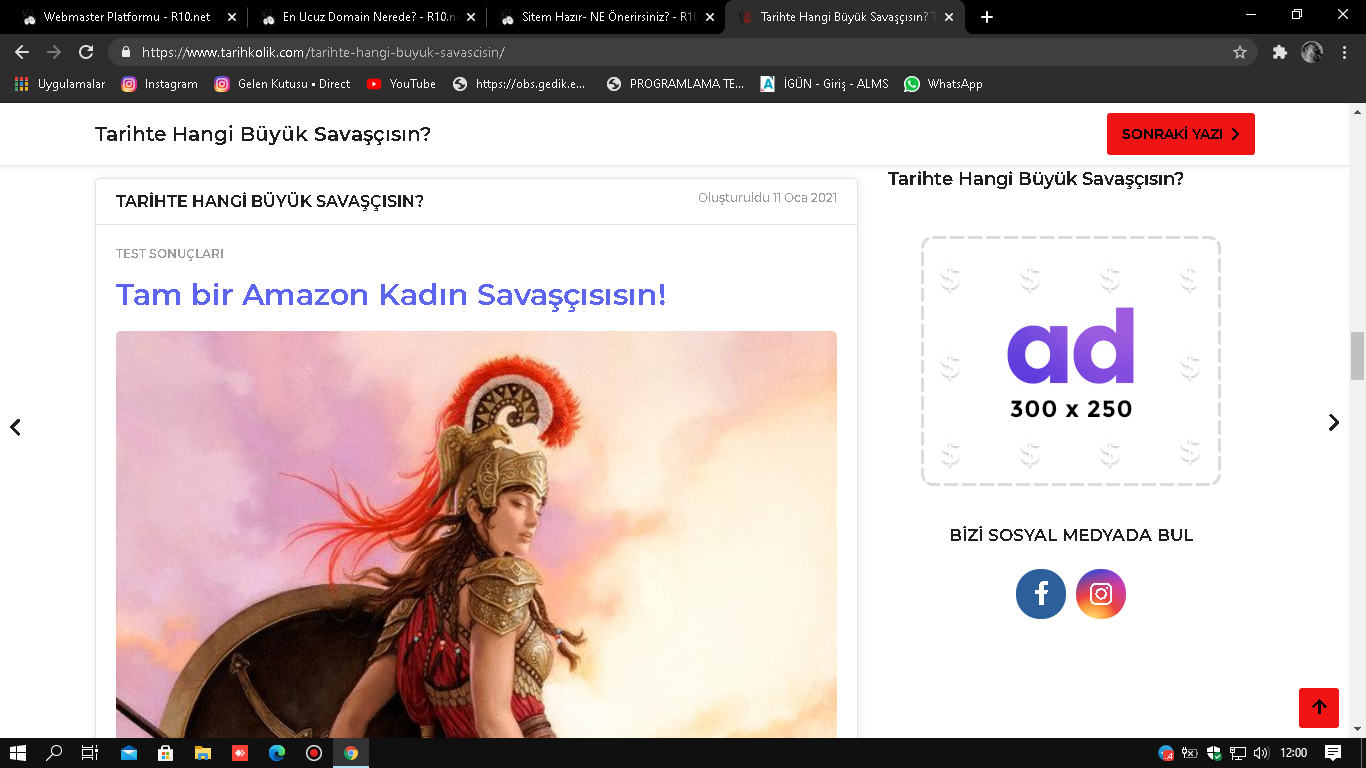Open the screen recorder taskbar app
Screen dimensions: 1366x768
[314, 753]
